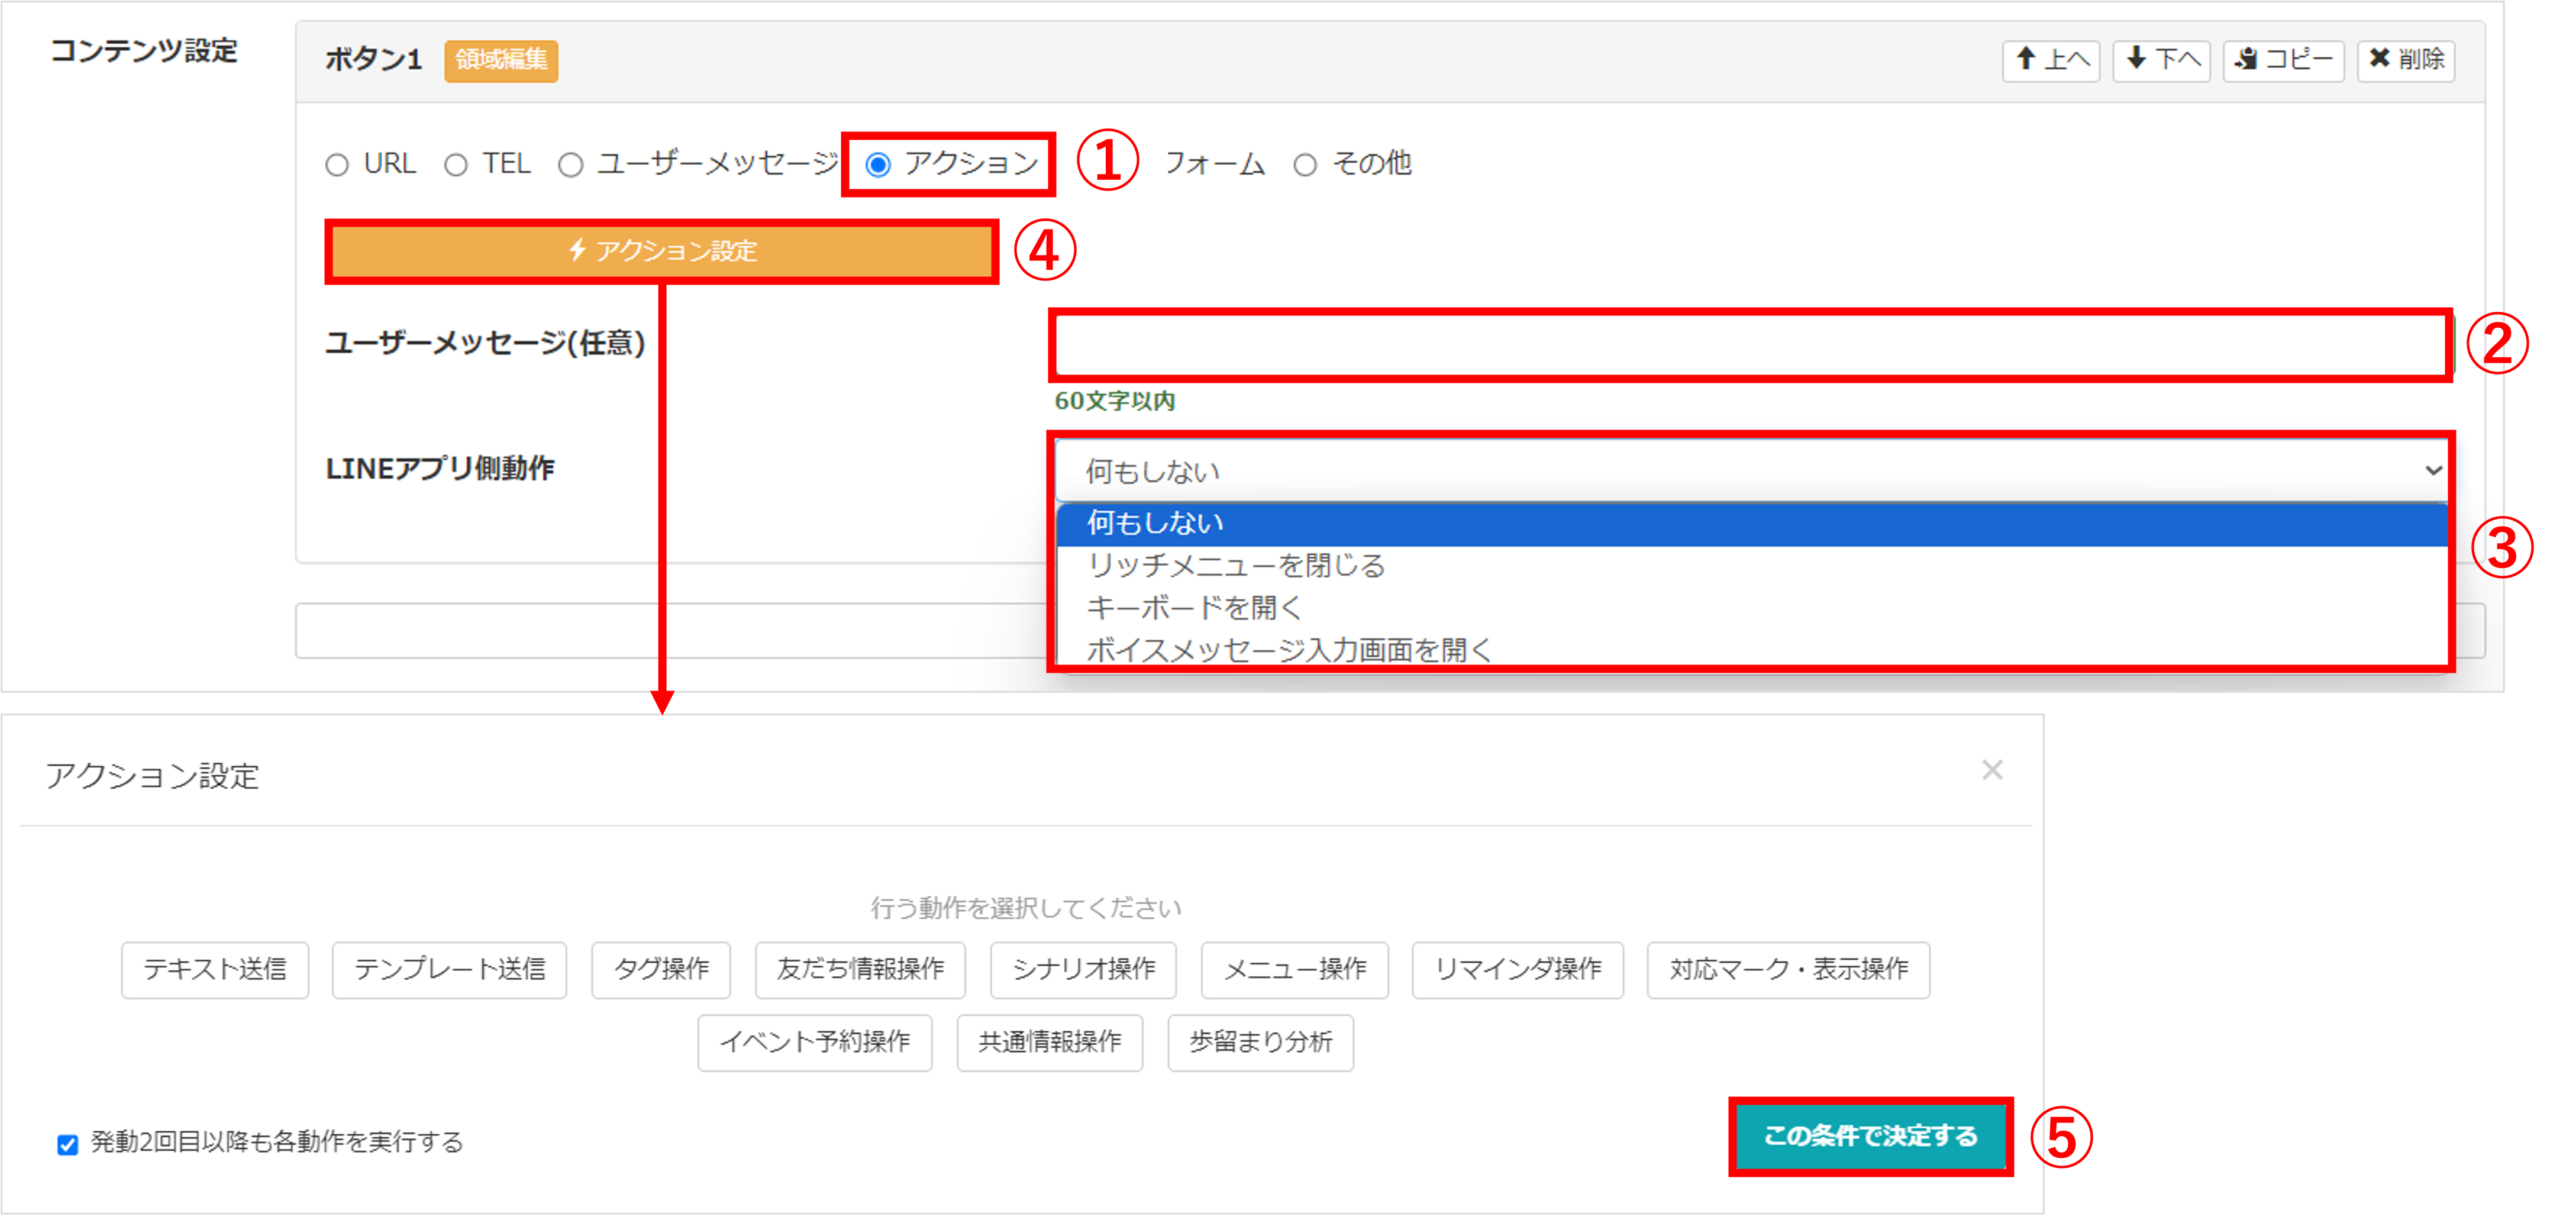This screenshot has height=1220, width=2576.
Task: Choose the フォーム option
Action: click(1215, 163)
